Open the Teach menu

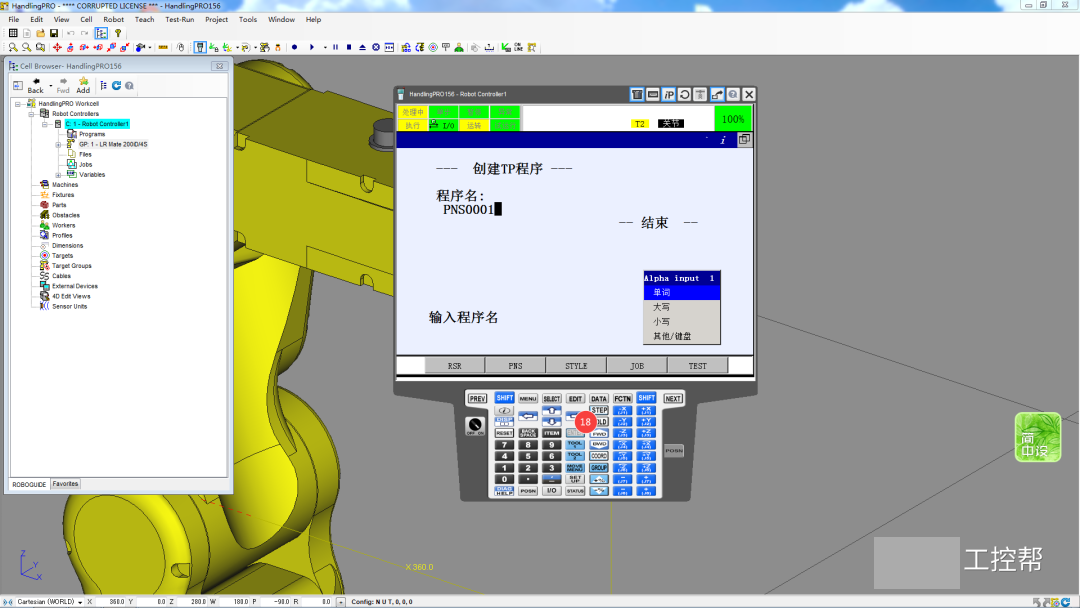145,19
